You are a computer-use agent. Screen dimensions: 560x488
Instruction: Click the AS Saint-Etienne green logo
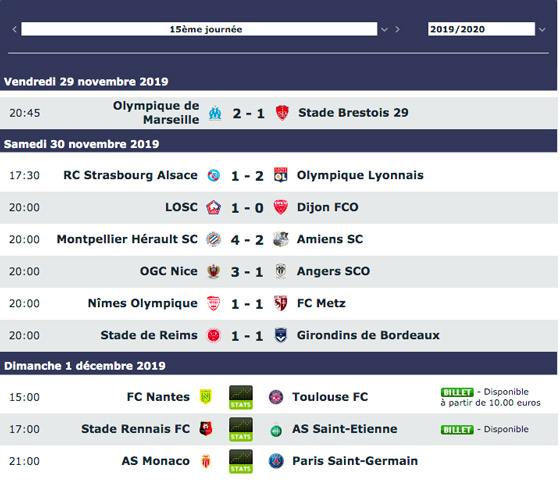[x=276, y=430]
